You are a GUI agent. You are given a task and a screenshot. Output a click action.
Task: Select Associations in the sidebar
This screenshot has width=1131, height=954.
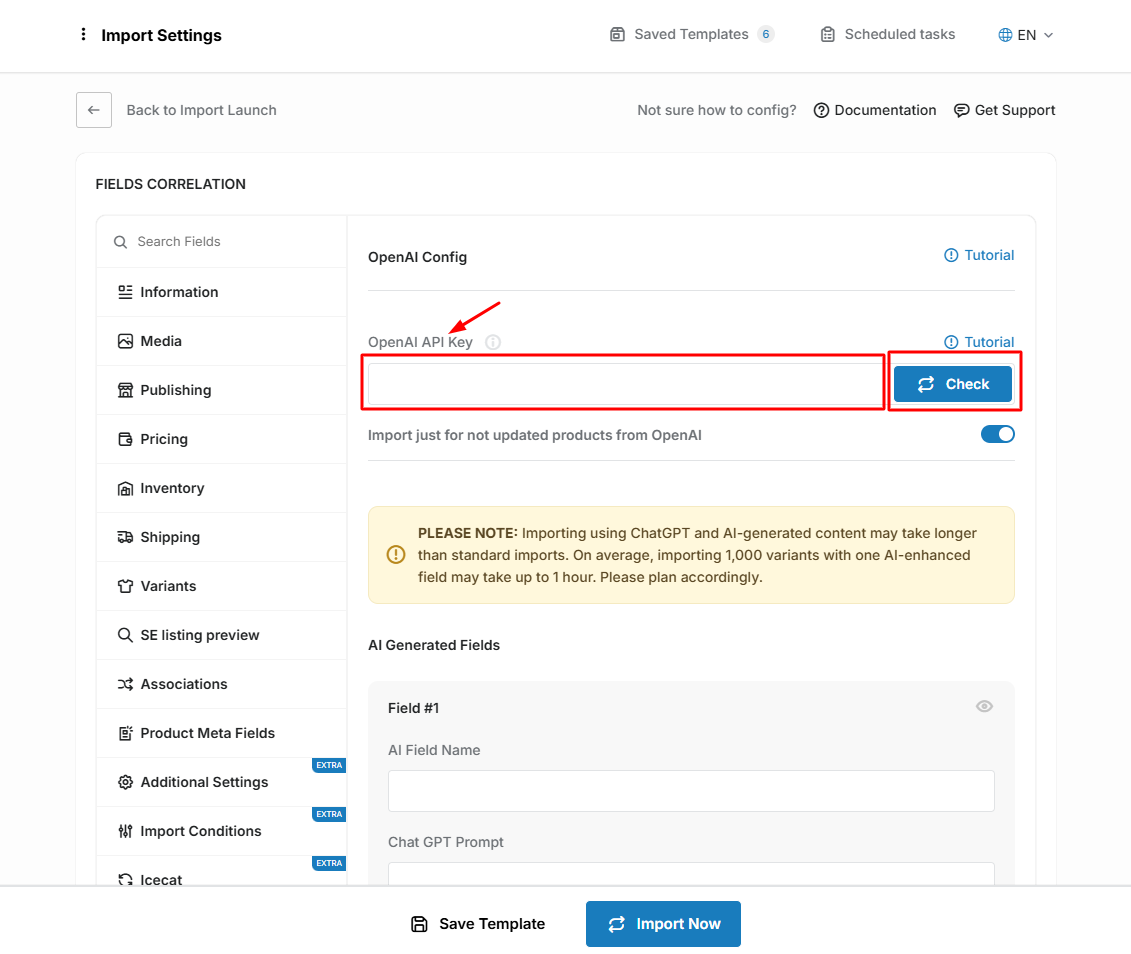pos(221,684)
